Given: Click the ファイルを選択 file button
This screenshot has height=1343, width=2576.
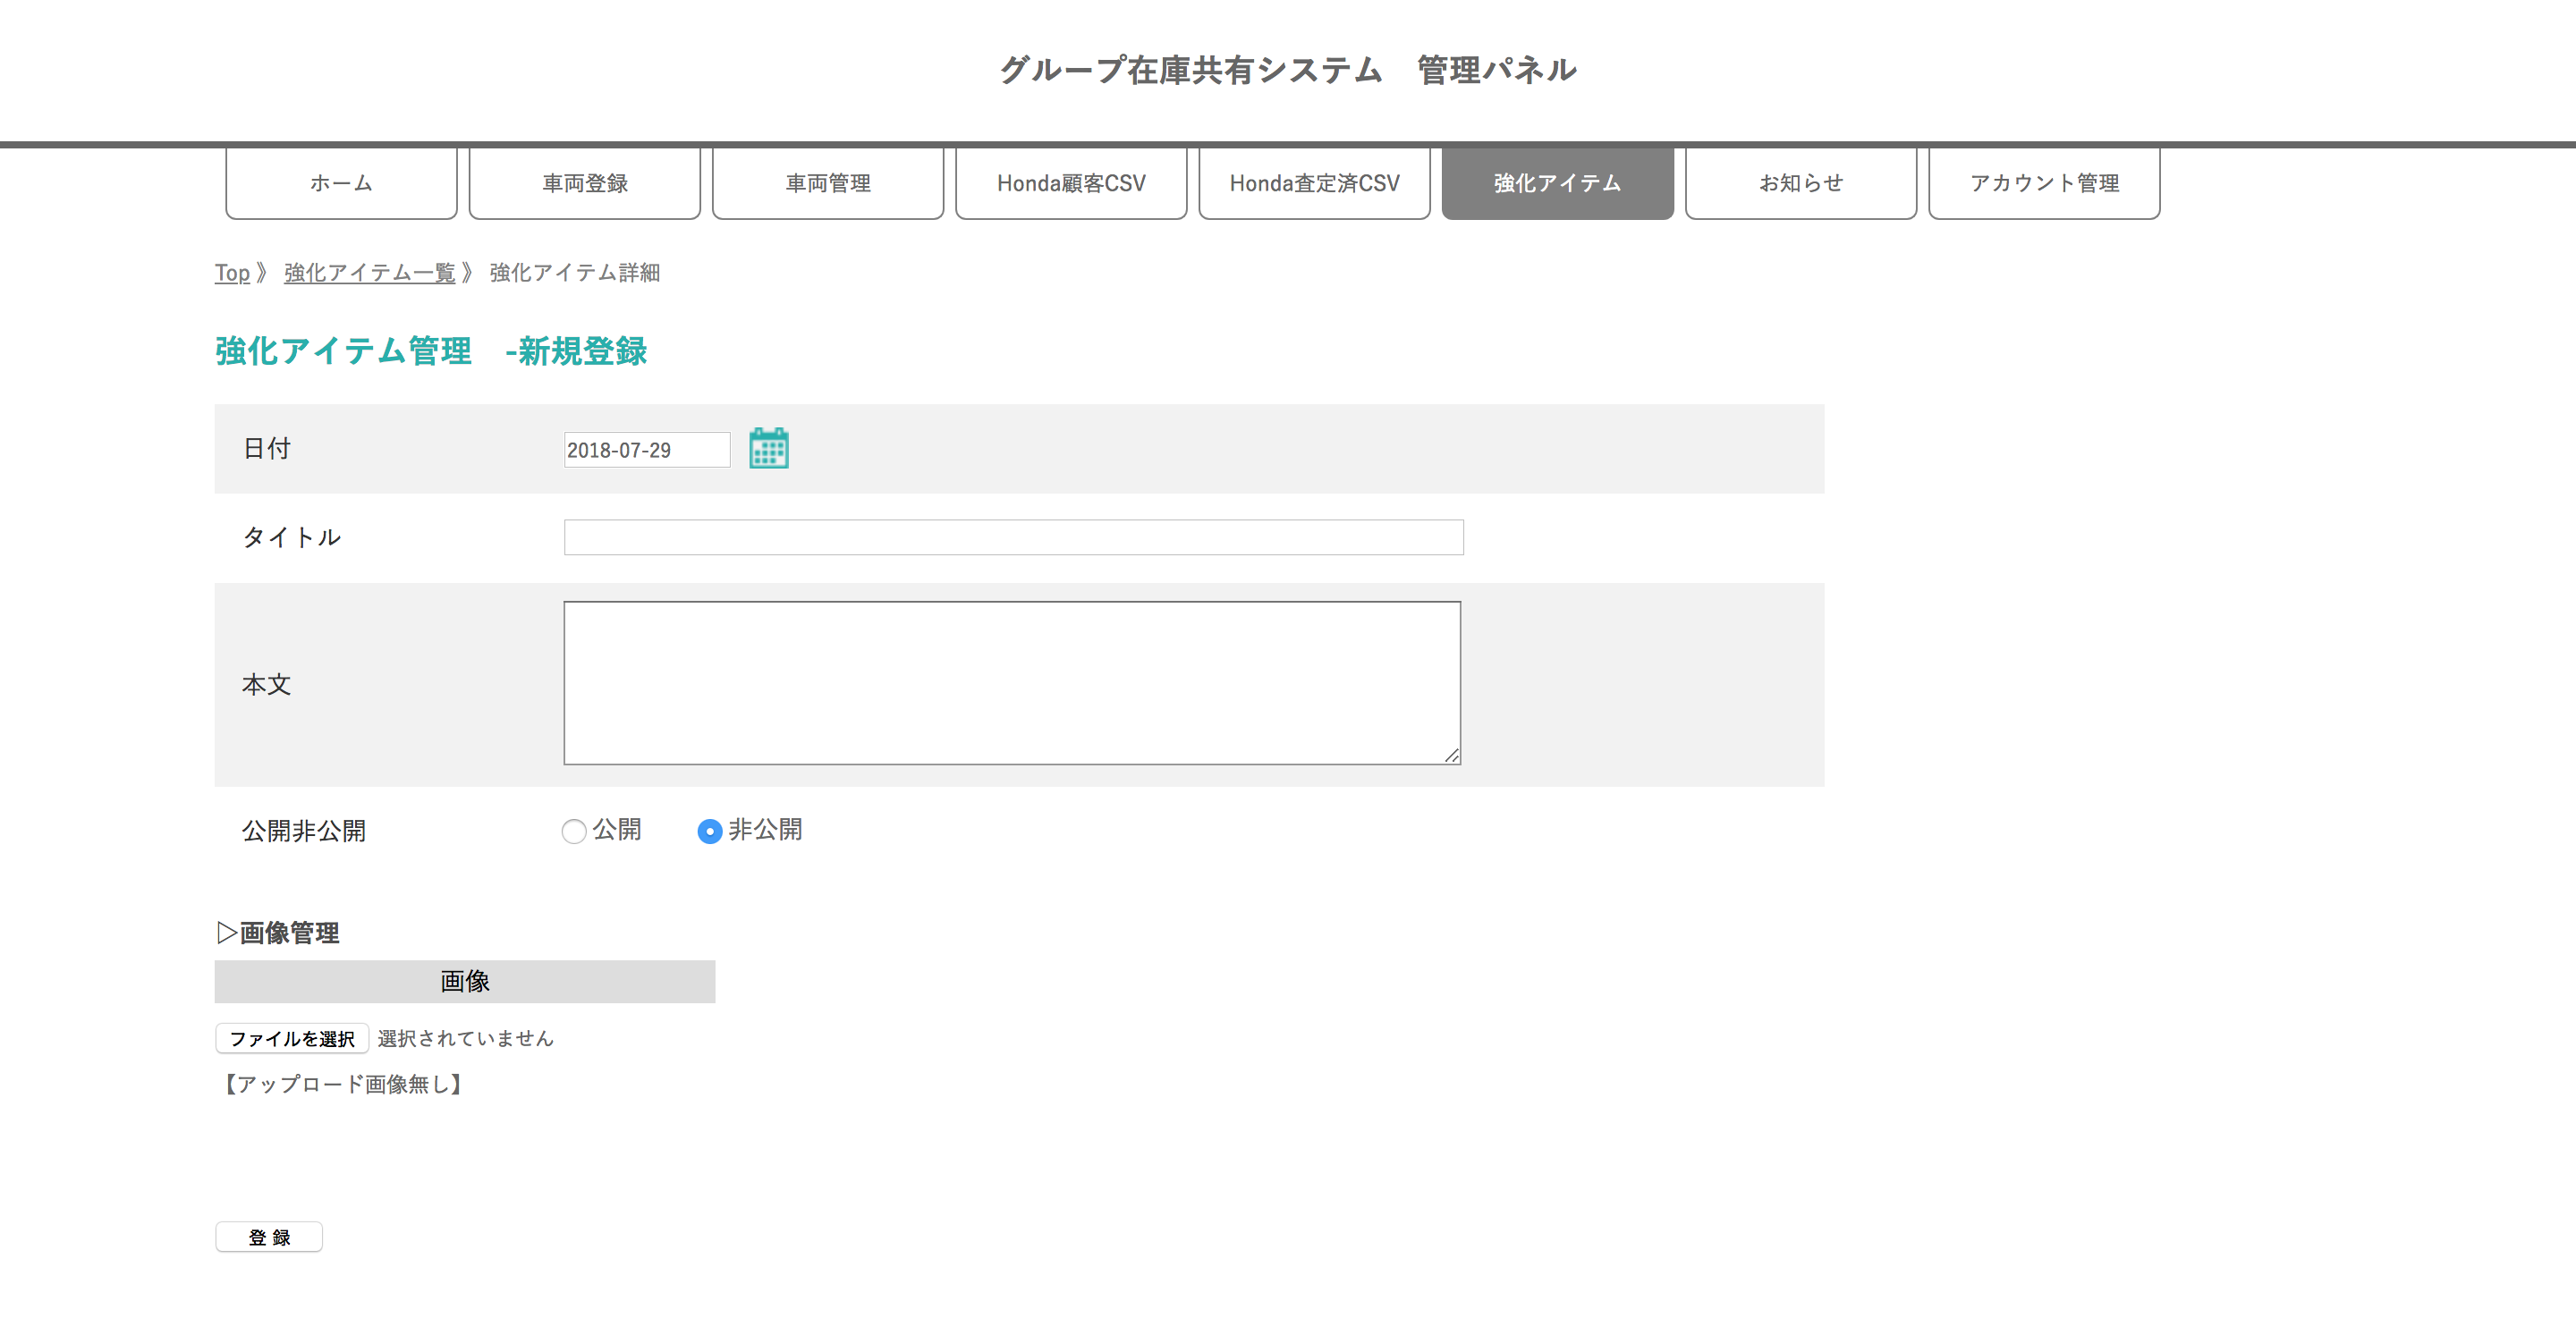Looking at the screenshot, I should [291, 1038].
